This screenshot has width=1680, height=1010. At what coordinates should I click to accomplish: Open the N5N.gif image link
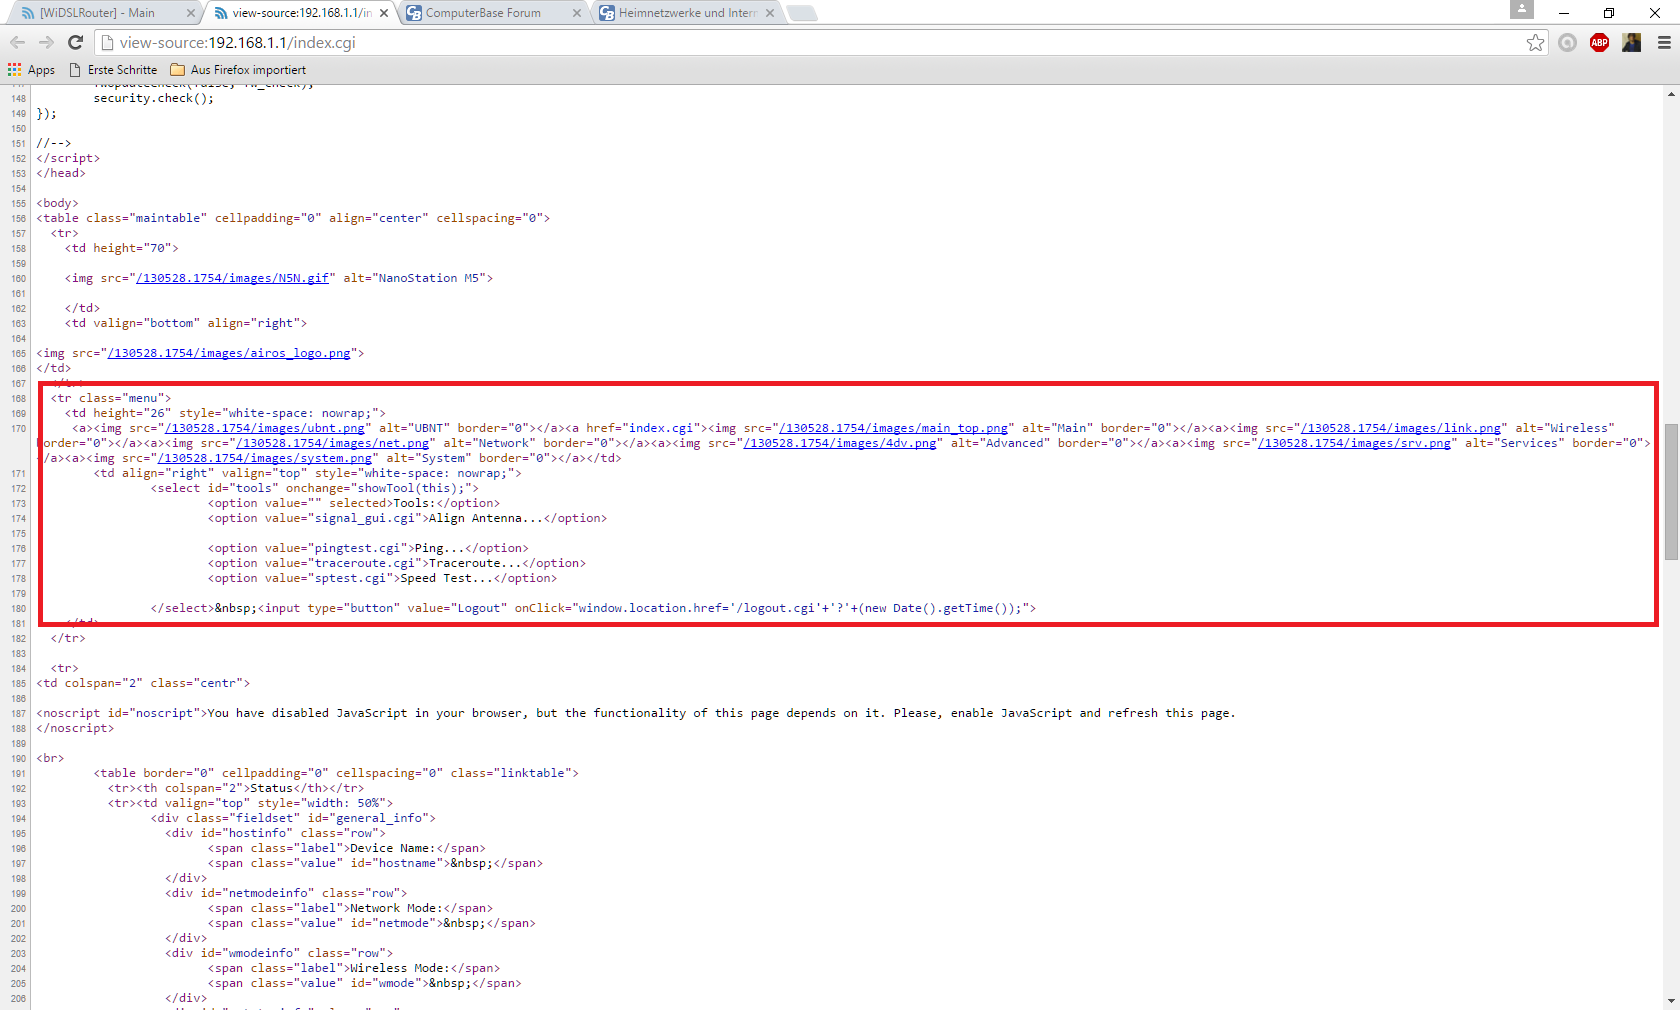[x=232, y=278]
